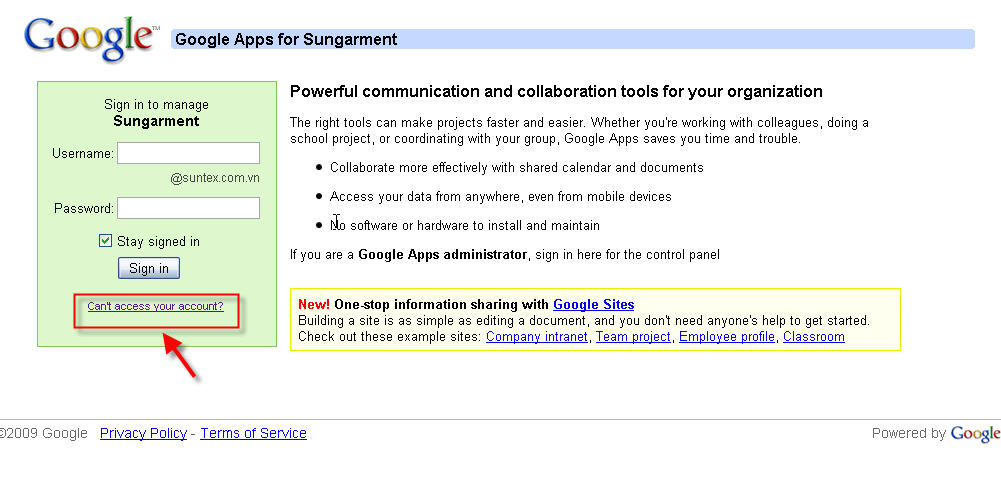Click the Powerful communication and collaboration heading
The image size is (1001, 478).
556,92
